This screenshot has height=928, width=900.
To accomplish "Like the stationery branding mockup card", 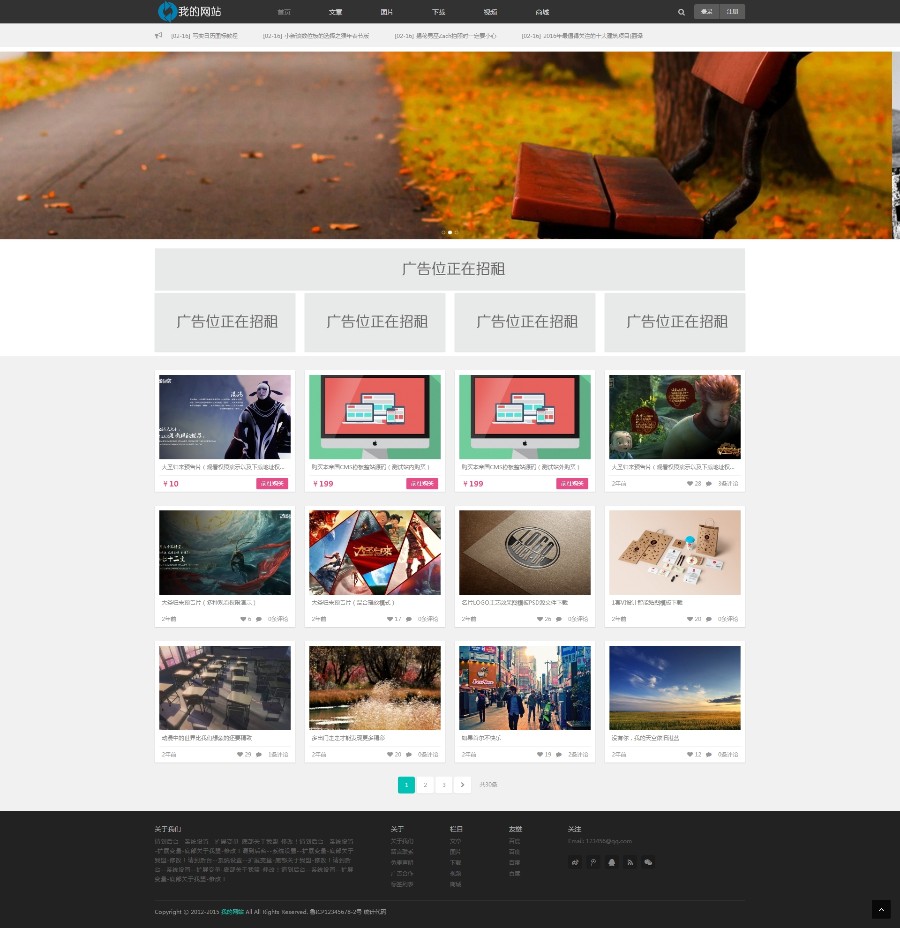I will (x=690, y=619).
